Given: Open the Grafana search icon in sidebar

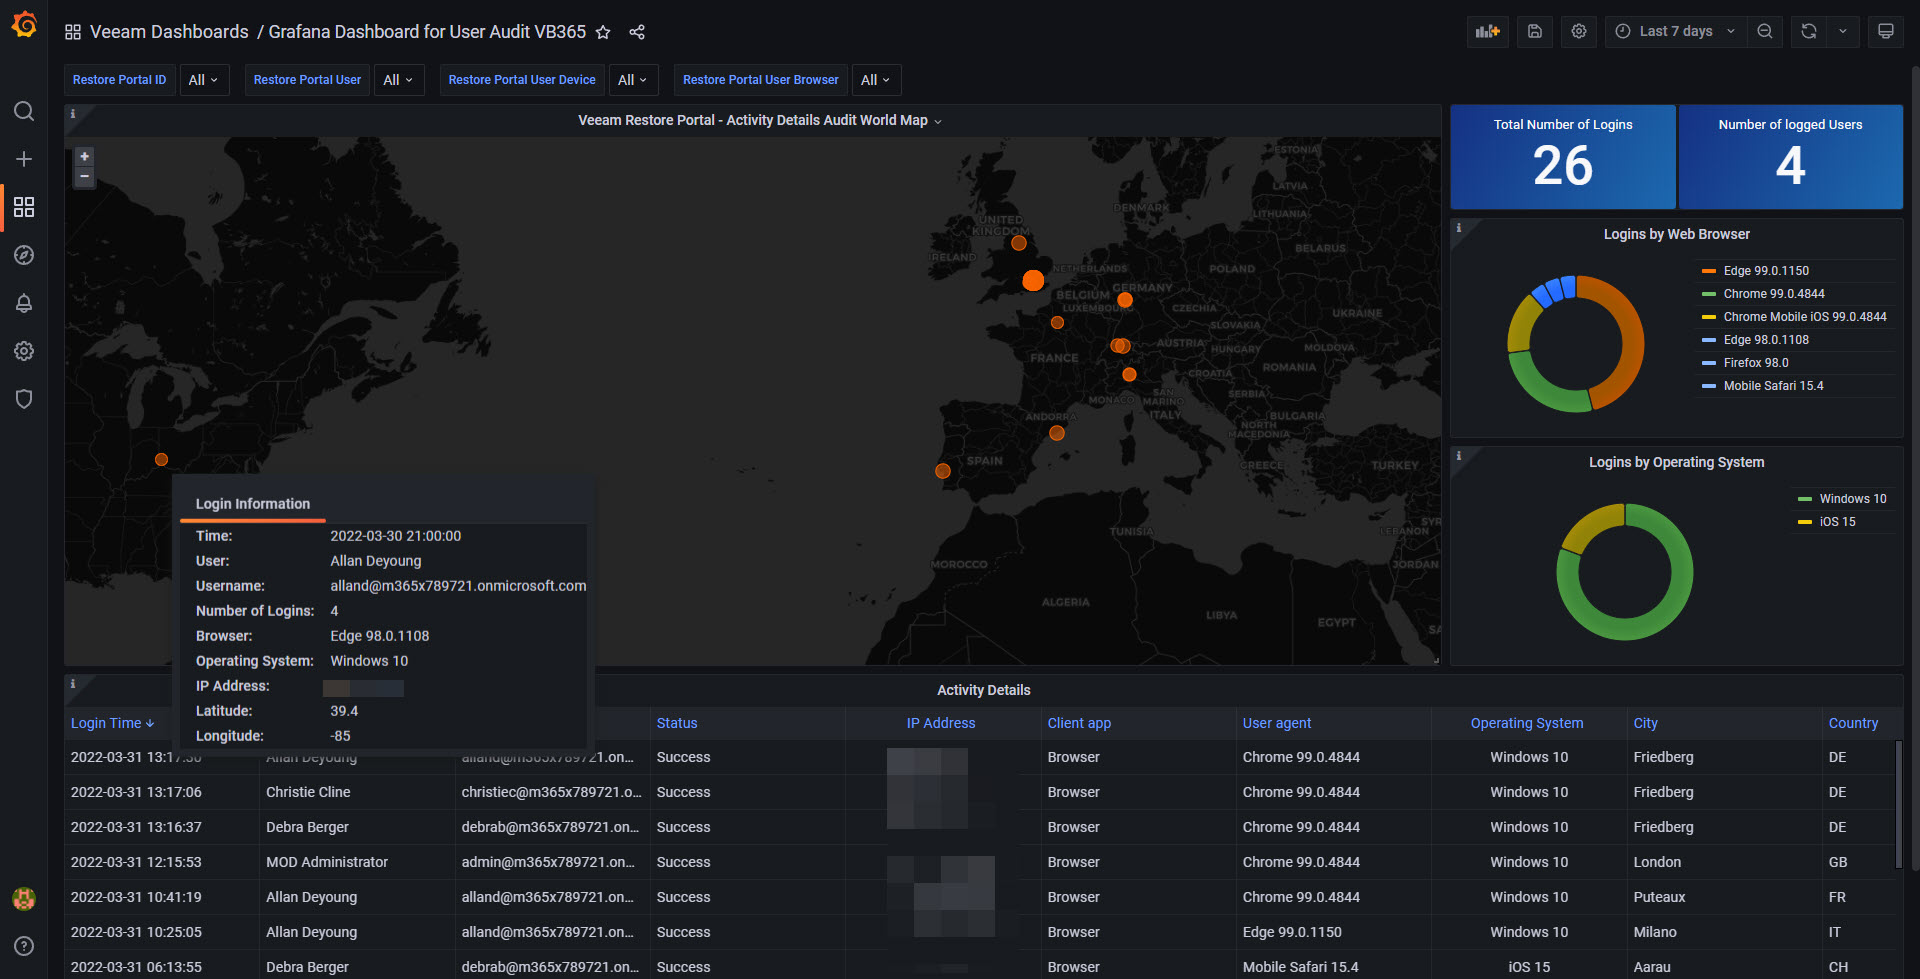Looking at the screenshot, I should [24, 111].
